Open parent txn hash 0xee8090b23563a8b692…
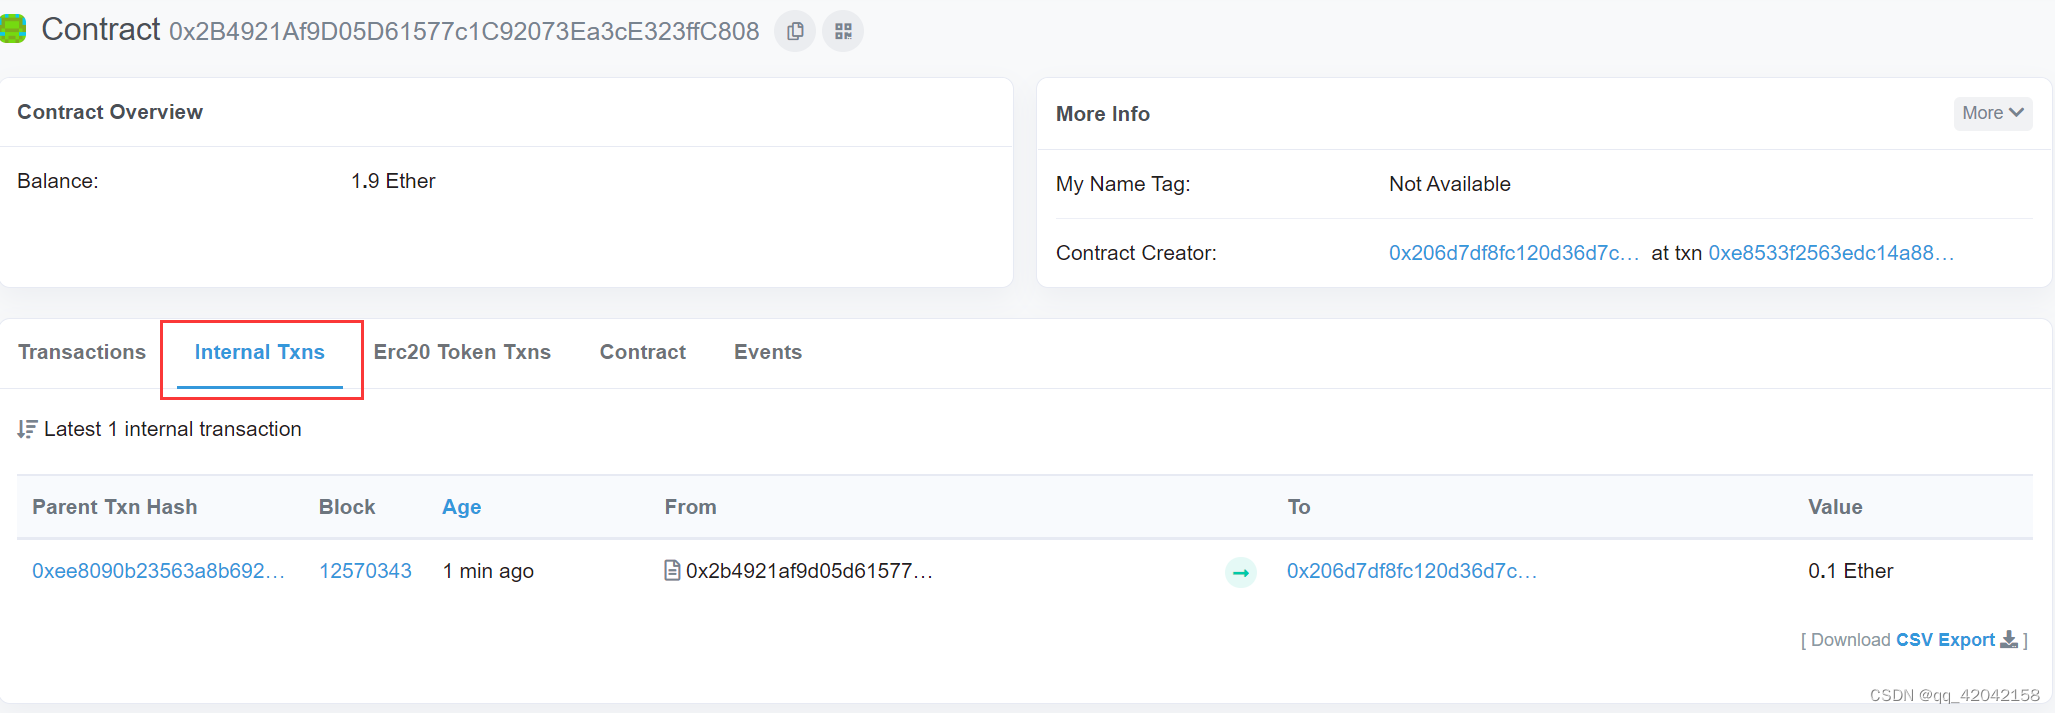Image resolution: width=2055 pixels, height=713 pixels. tap(158, 571)
